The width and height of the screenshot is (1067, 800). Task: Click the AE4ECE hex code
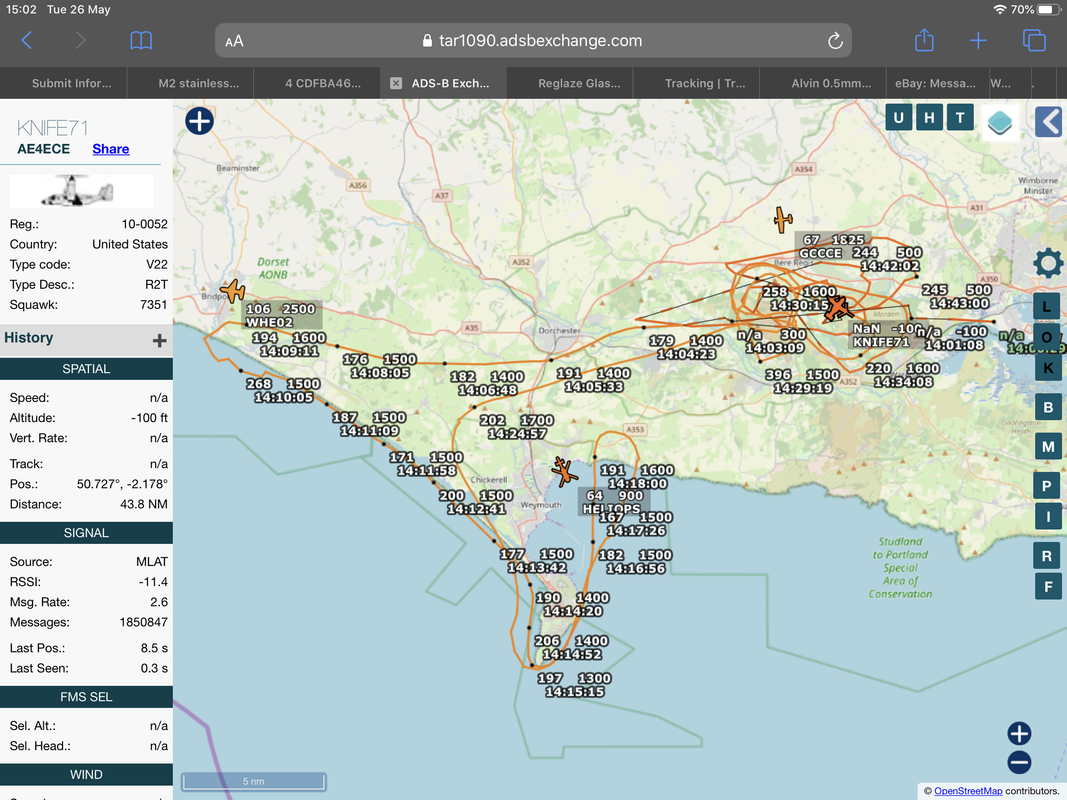point(44,149)
